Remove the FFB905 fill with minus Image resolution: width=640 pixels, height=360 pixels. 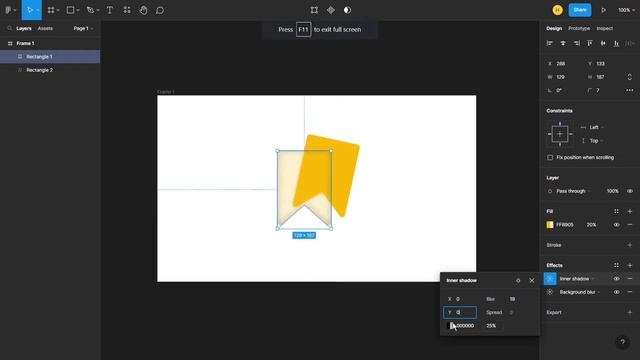click(x=630, y=225)
